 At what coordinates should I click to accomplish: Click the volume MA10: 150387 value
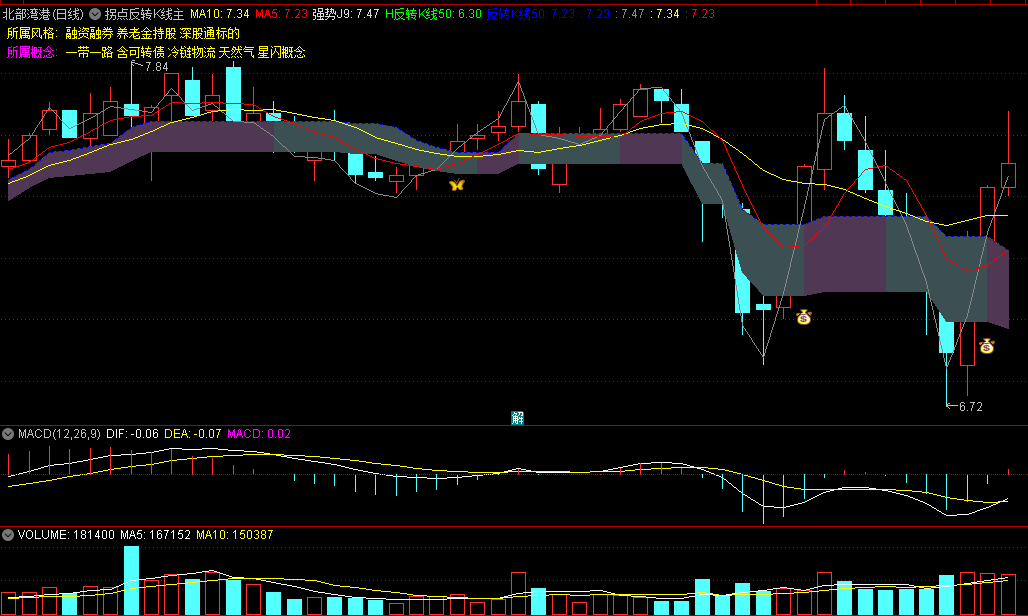point(235,535)
